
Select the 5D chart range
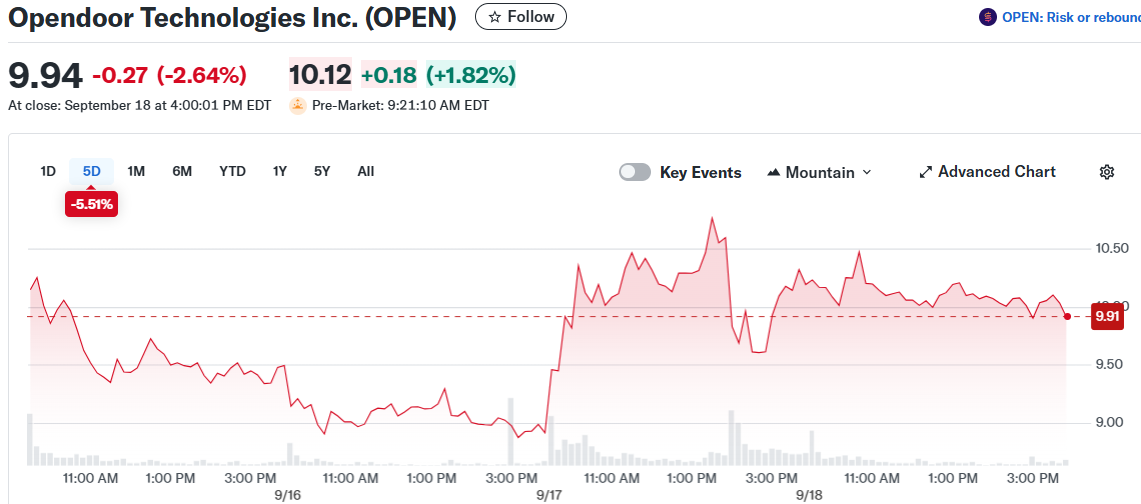92,172
